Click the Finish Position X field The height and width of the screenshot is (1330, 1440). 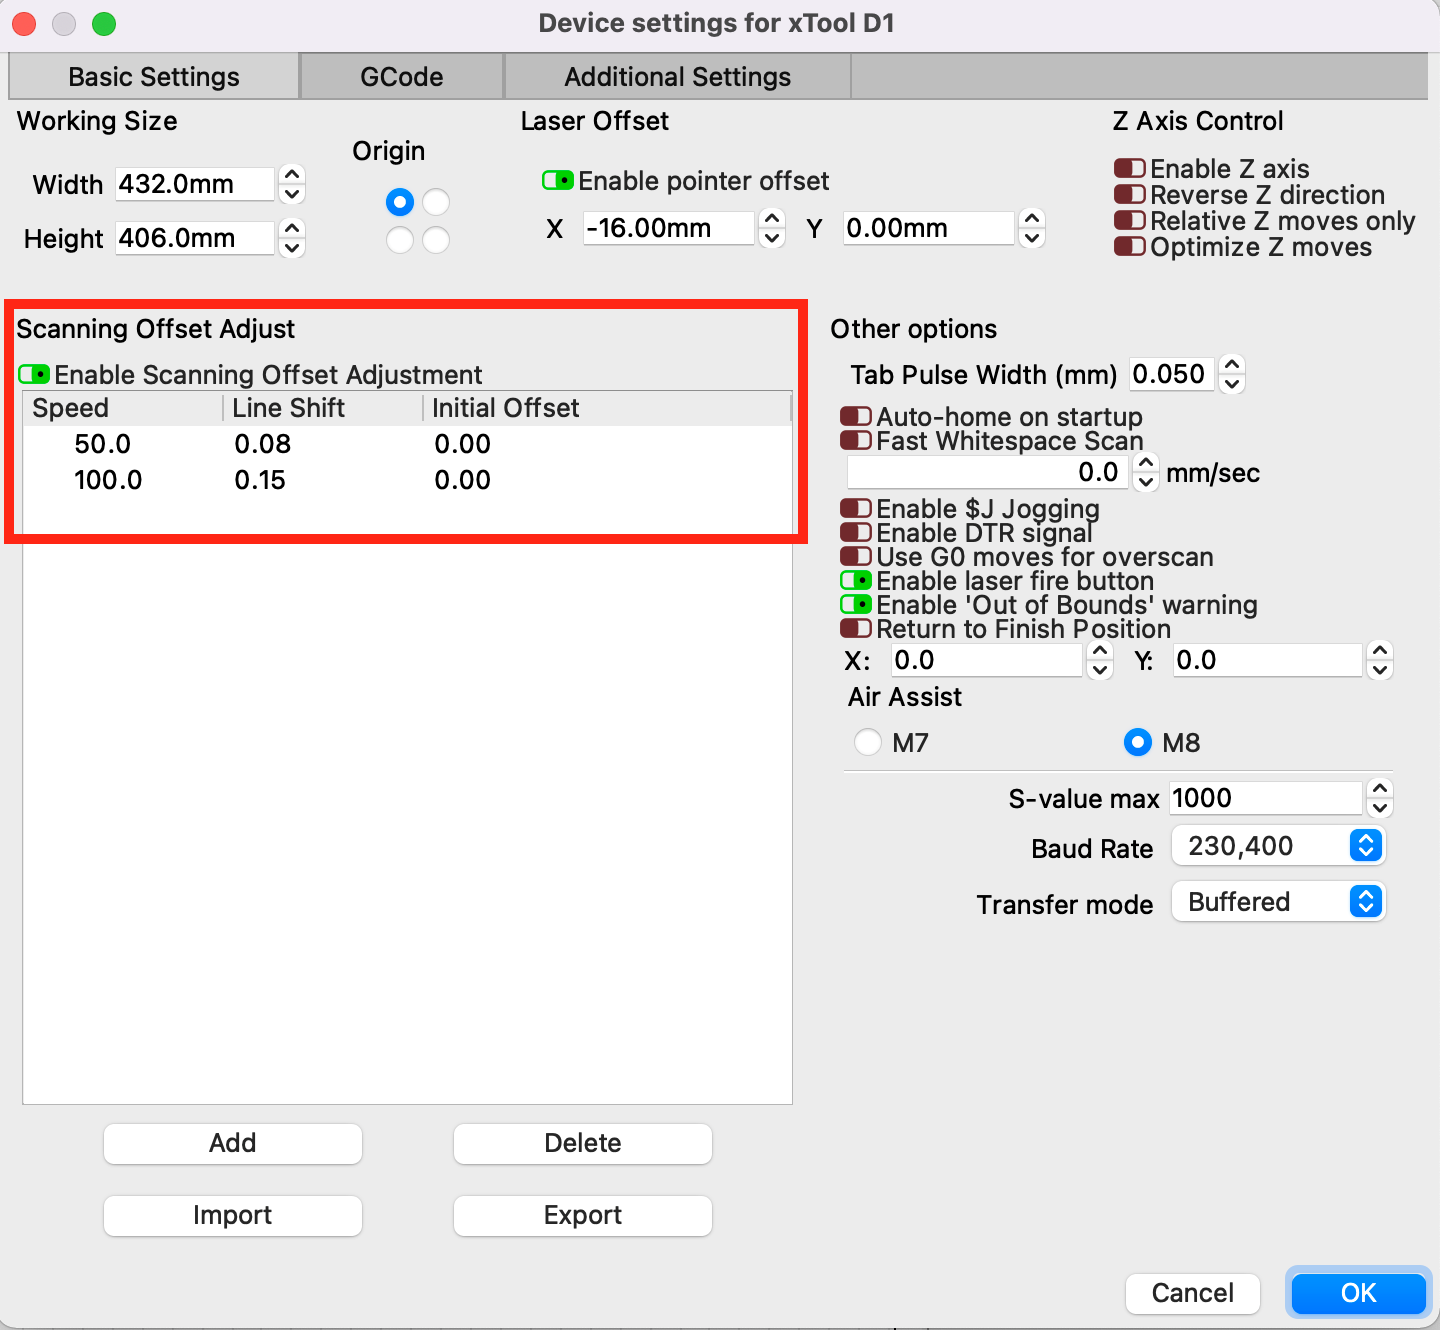tap(987, 660)
